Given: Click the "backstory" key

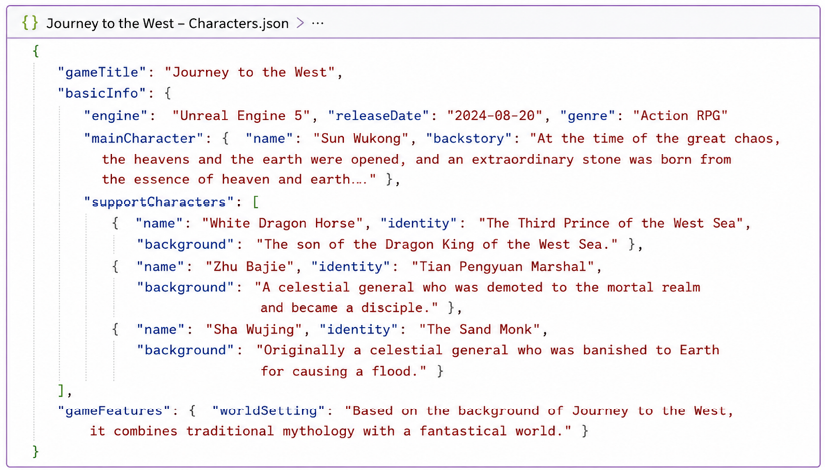Looking at the screenshot, I should [x=468, y=138].
